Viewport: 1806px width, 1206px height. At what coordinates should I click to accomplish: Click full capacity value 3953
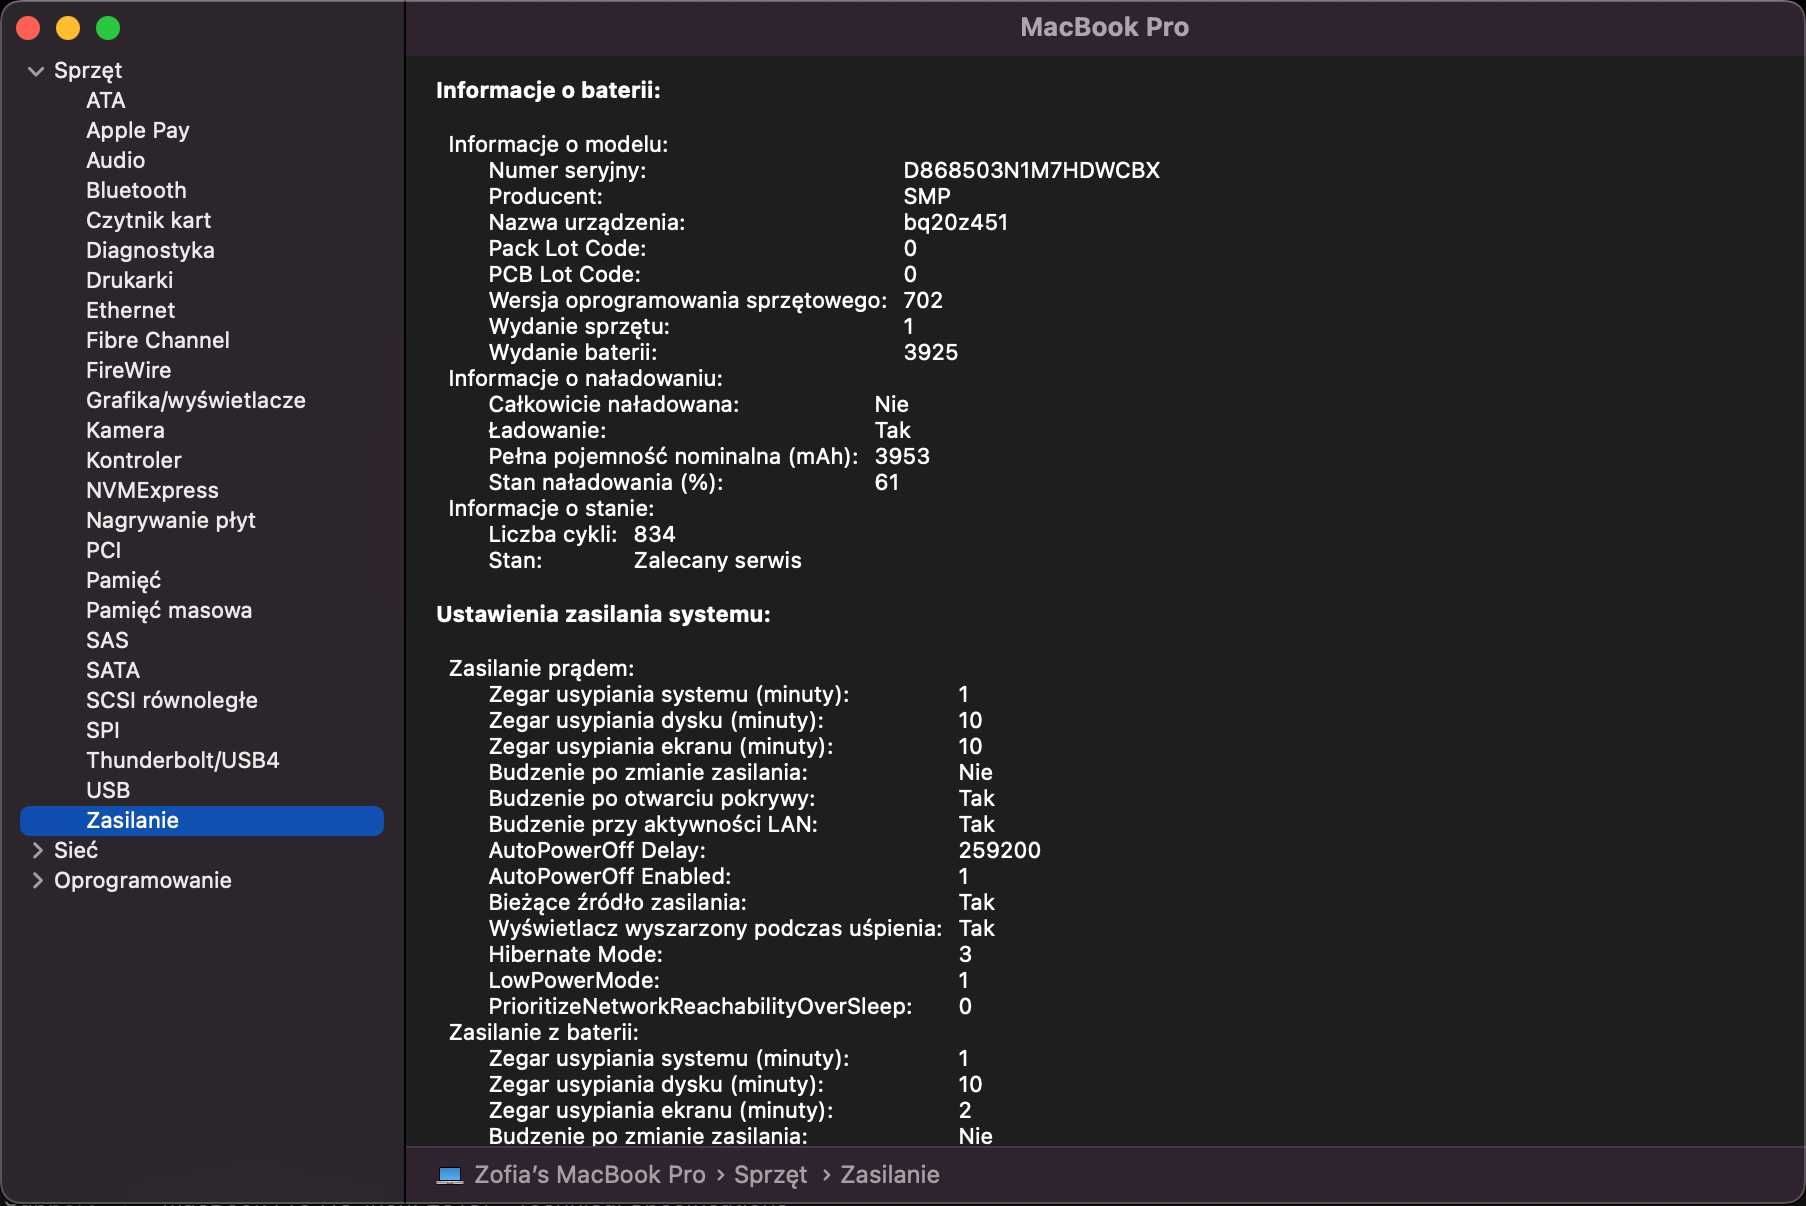pos(902,456)
